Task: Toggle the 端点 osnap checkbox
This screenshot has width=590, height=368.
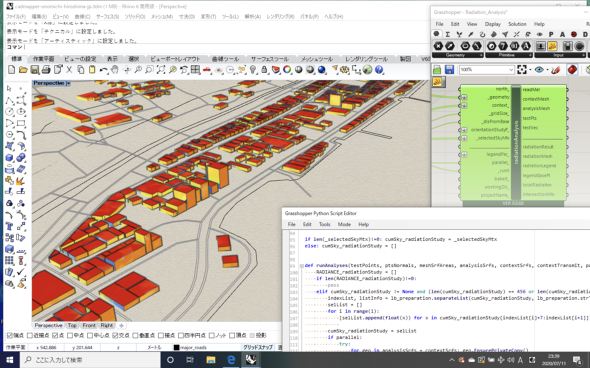Action: (x=10, y=335)
